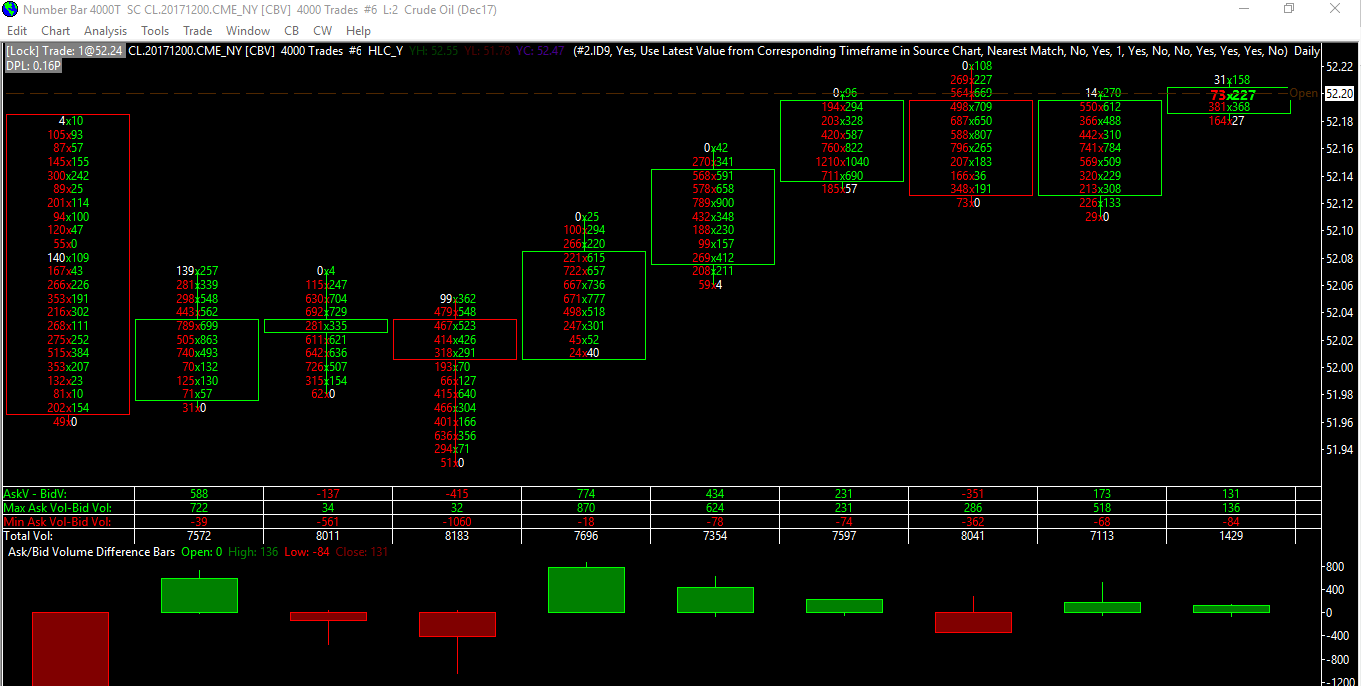Open the Analysis menu
Screen dimensions: 1361x686
tap(106, 31)
